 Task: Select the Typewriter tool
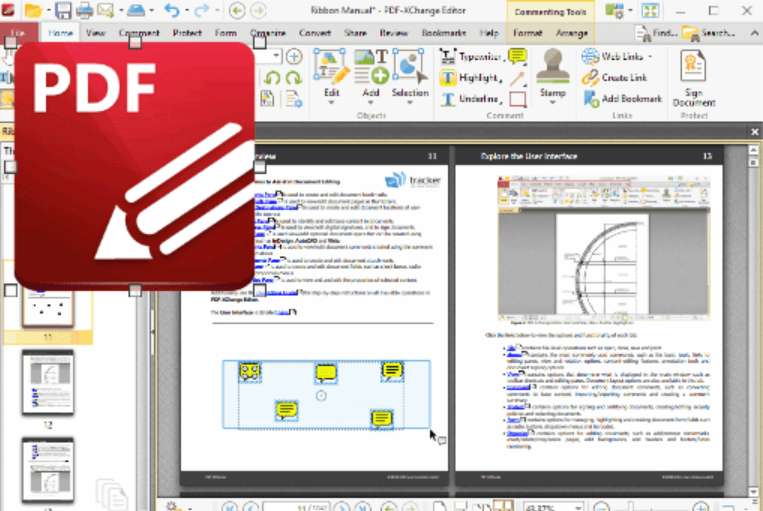coord(471,57)
